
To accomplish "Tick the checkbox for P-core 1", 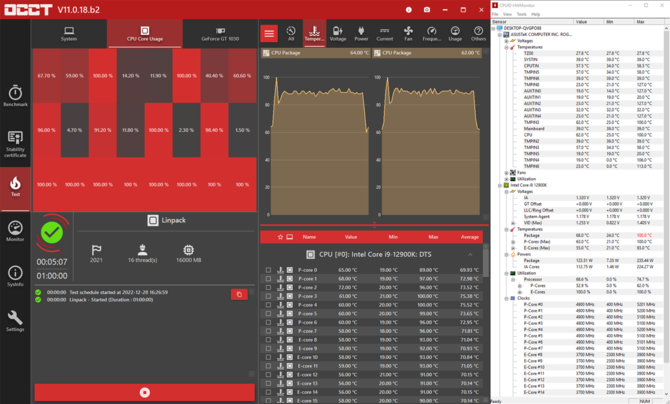I will 268,279.
